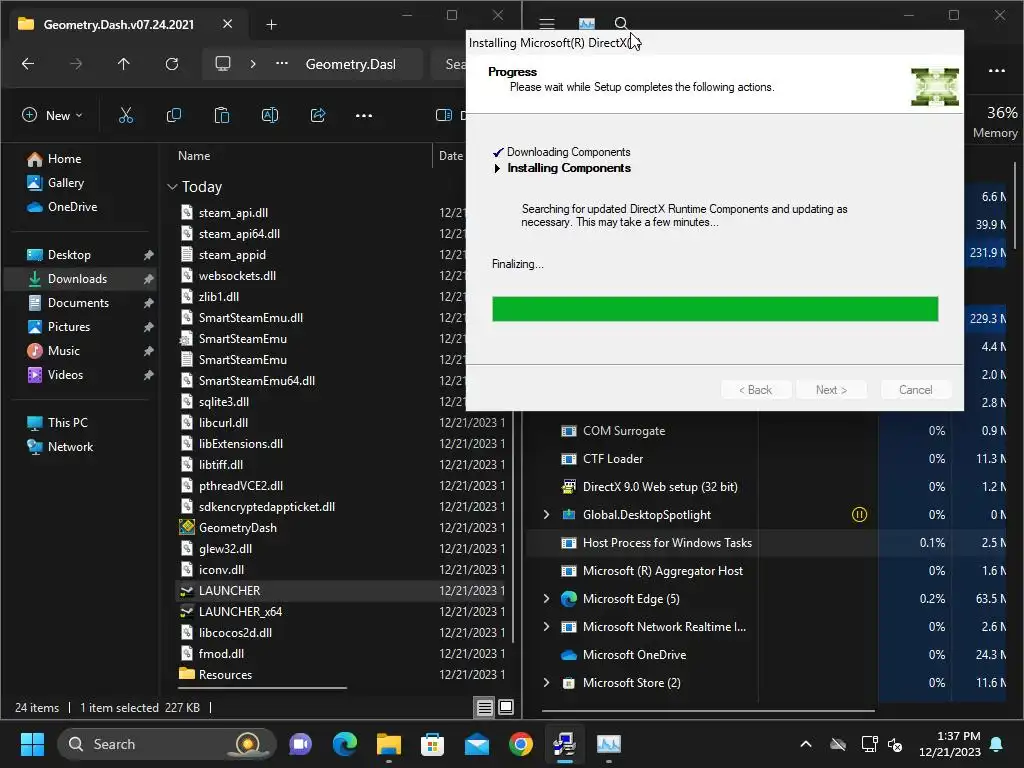Sort files by the Name column header
The width and height of the screenshot is (1024, 768).
tap(194, 156)
